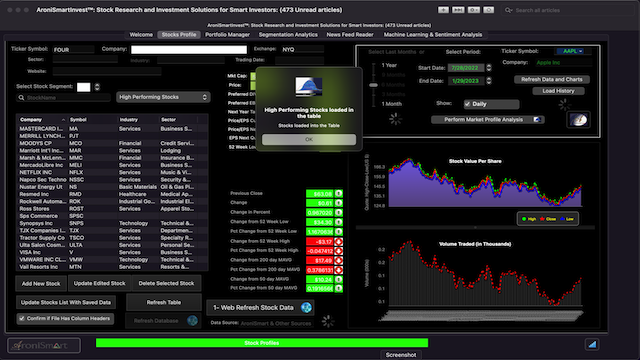The image size is (640, 360).
Task: Toggle the Daily checkbox
Action: (467, 104)
